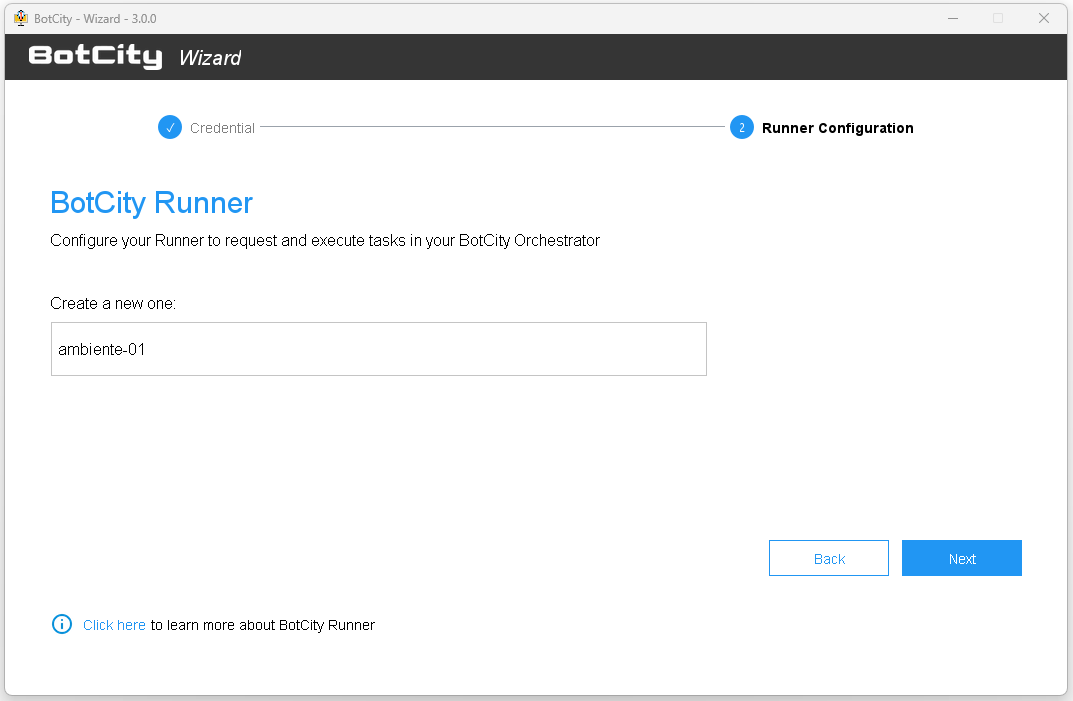
Task: Click the Configure your Runner description text
Action: coord(325,241)
